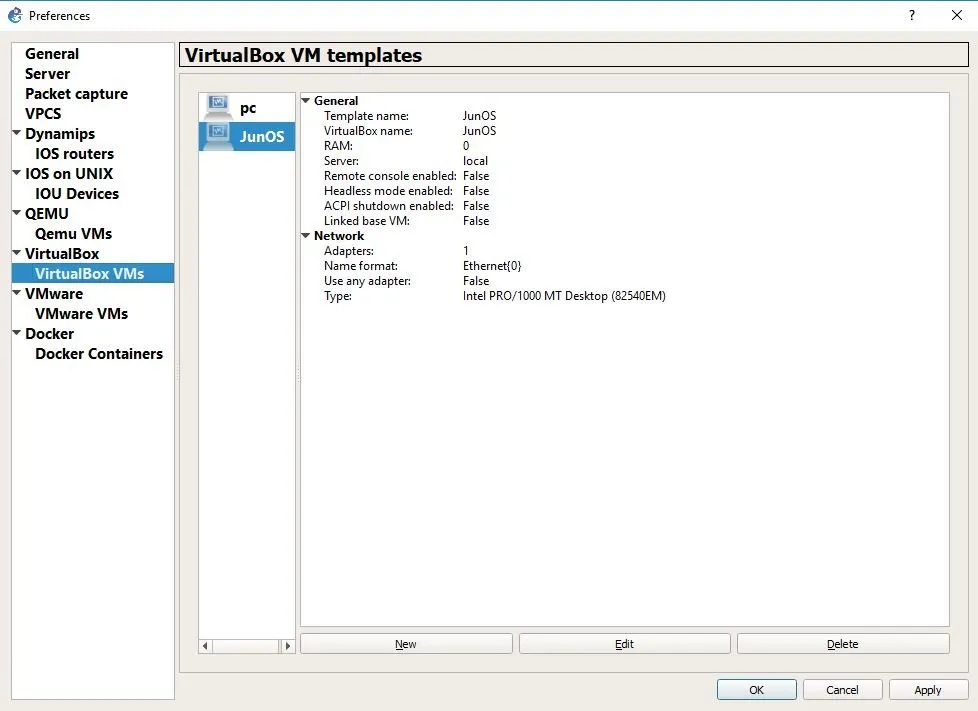The image size is (978, 711).
Task: Click the Apply button
Action: click(x=928, y=690)
